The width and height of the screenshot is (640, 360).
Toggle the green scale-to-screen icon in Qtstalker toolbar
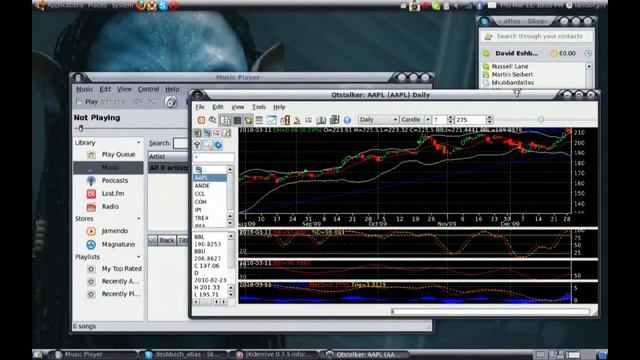tap(248, 120)
